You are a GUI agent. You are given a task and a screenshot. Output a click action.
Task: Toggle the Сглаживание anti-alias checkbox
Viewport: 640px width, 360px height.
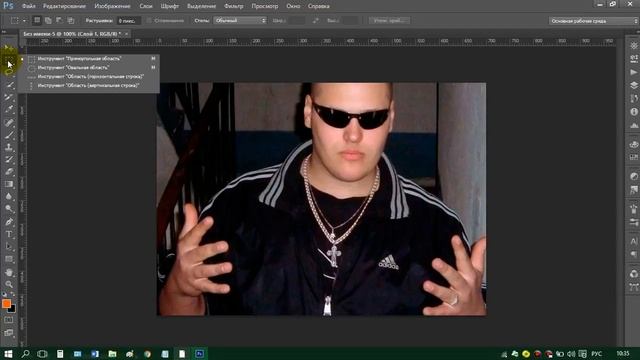click(149, 20)
